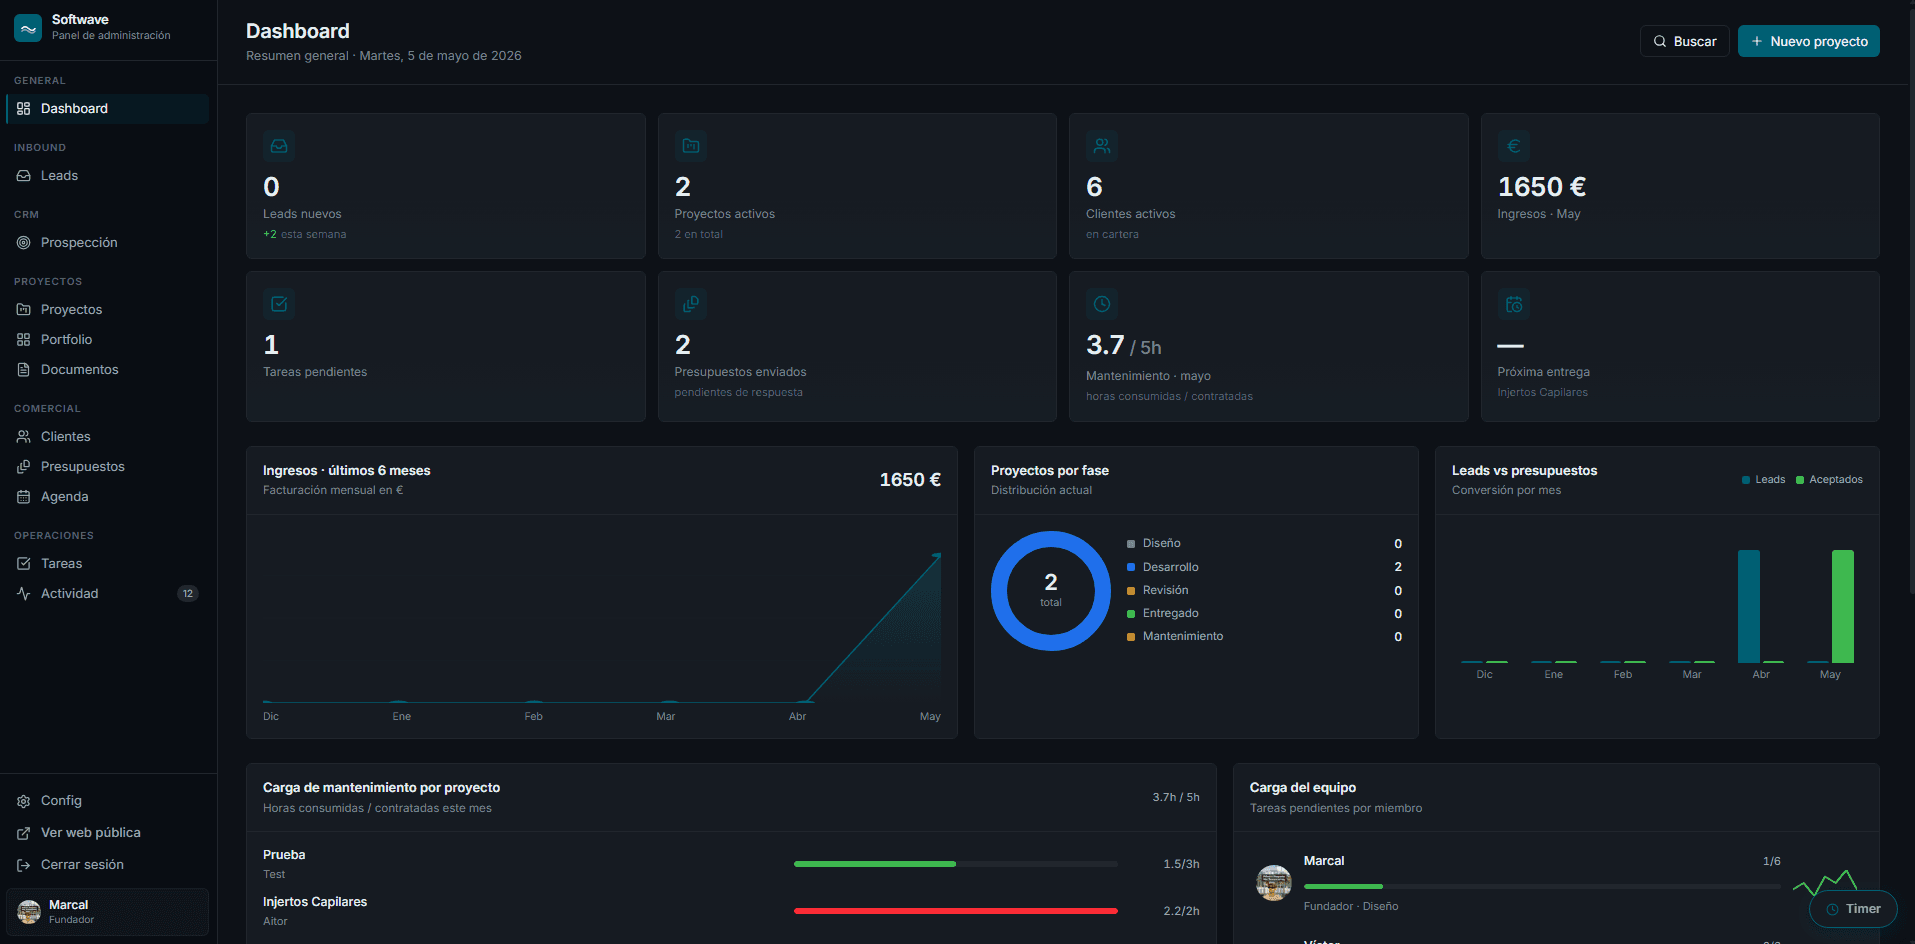Click the people icon on Clientes activos card
Screen dimensions: 1915x944
1102,146
